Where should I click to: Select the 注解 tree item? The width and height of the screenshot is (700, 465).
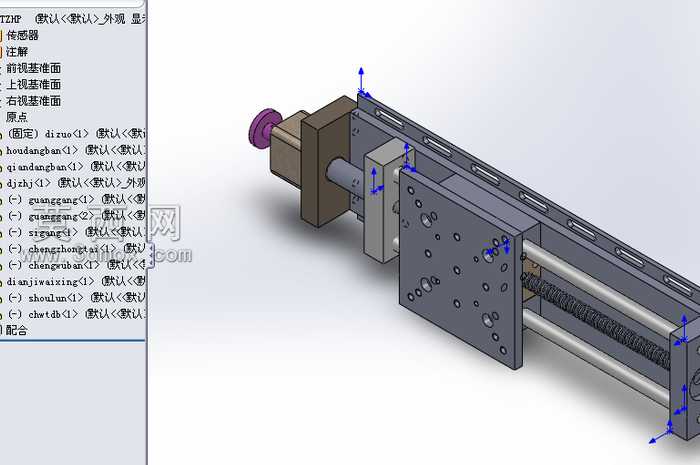click(x=17, y=51)
